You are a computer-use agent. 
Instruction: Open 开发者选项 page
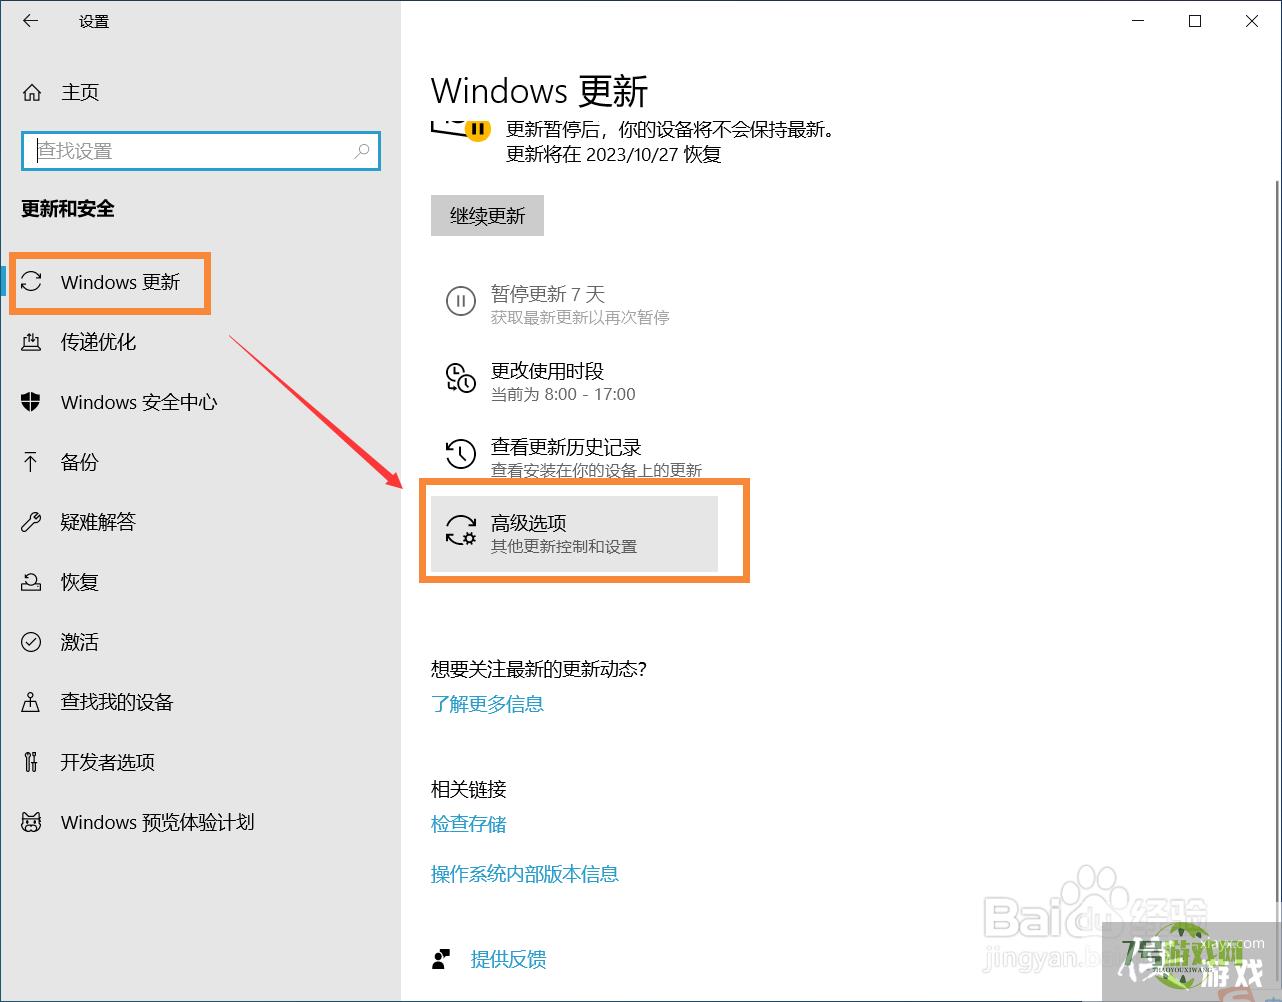pyautogui.click(x=108, y=762)
